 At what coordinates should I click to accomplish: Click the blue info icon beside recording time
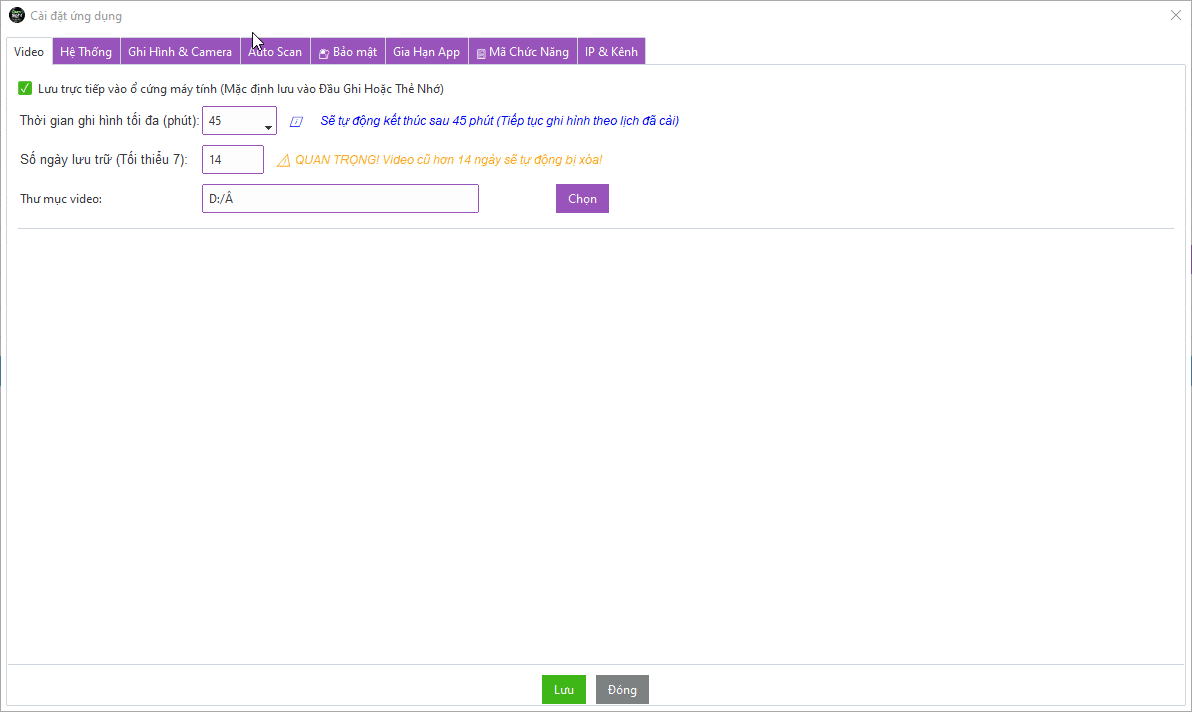coord(296,122)
